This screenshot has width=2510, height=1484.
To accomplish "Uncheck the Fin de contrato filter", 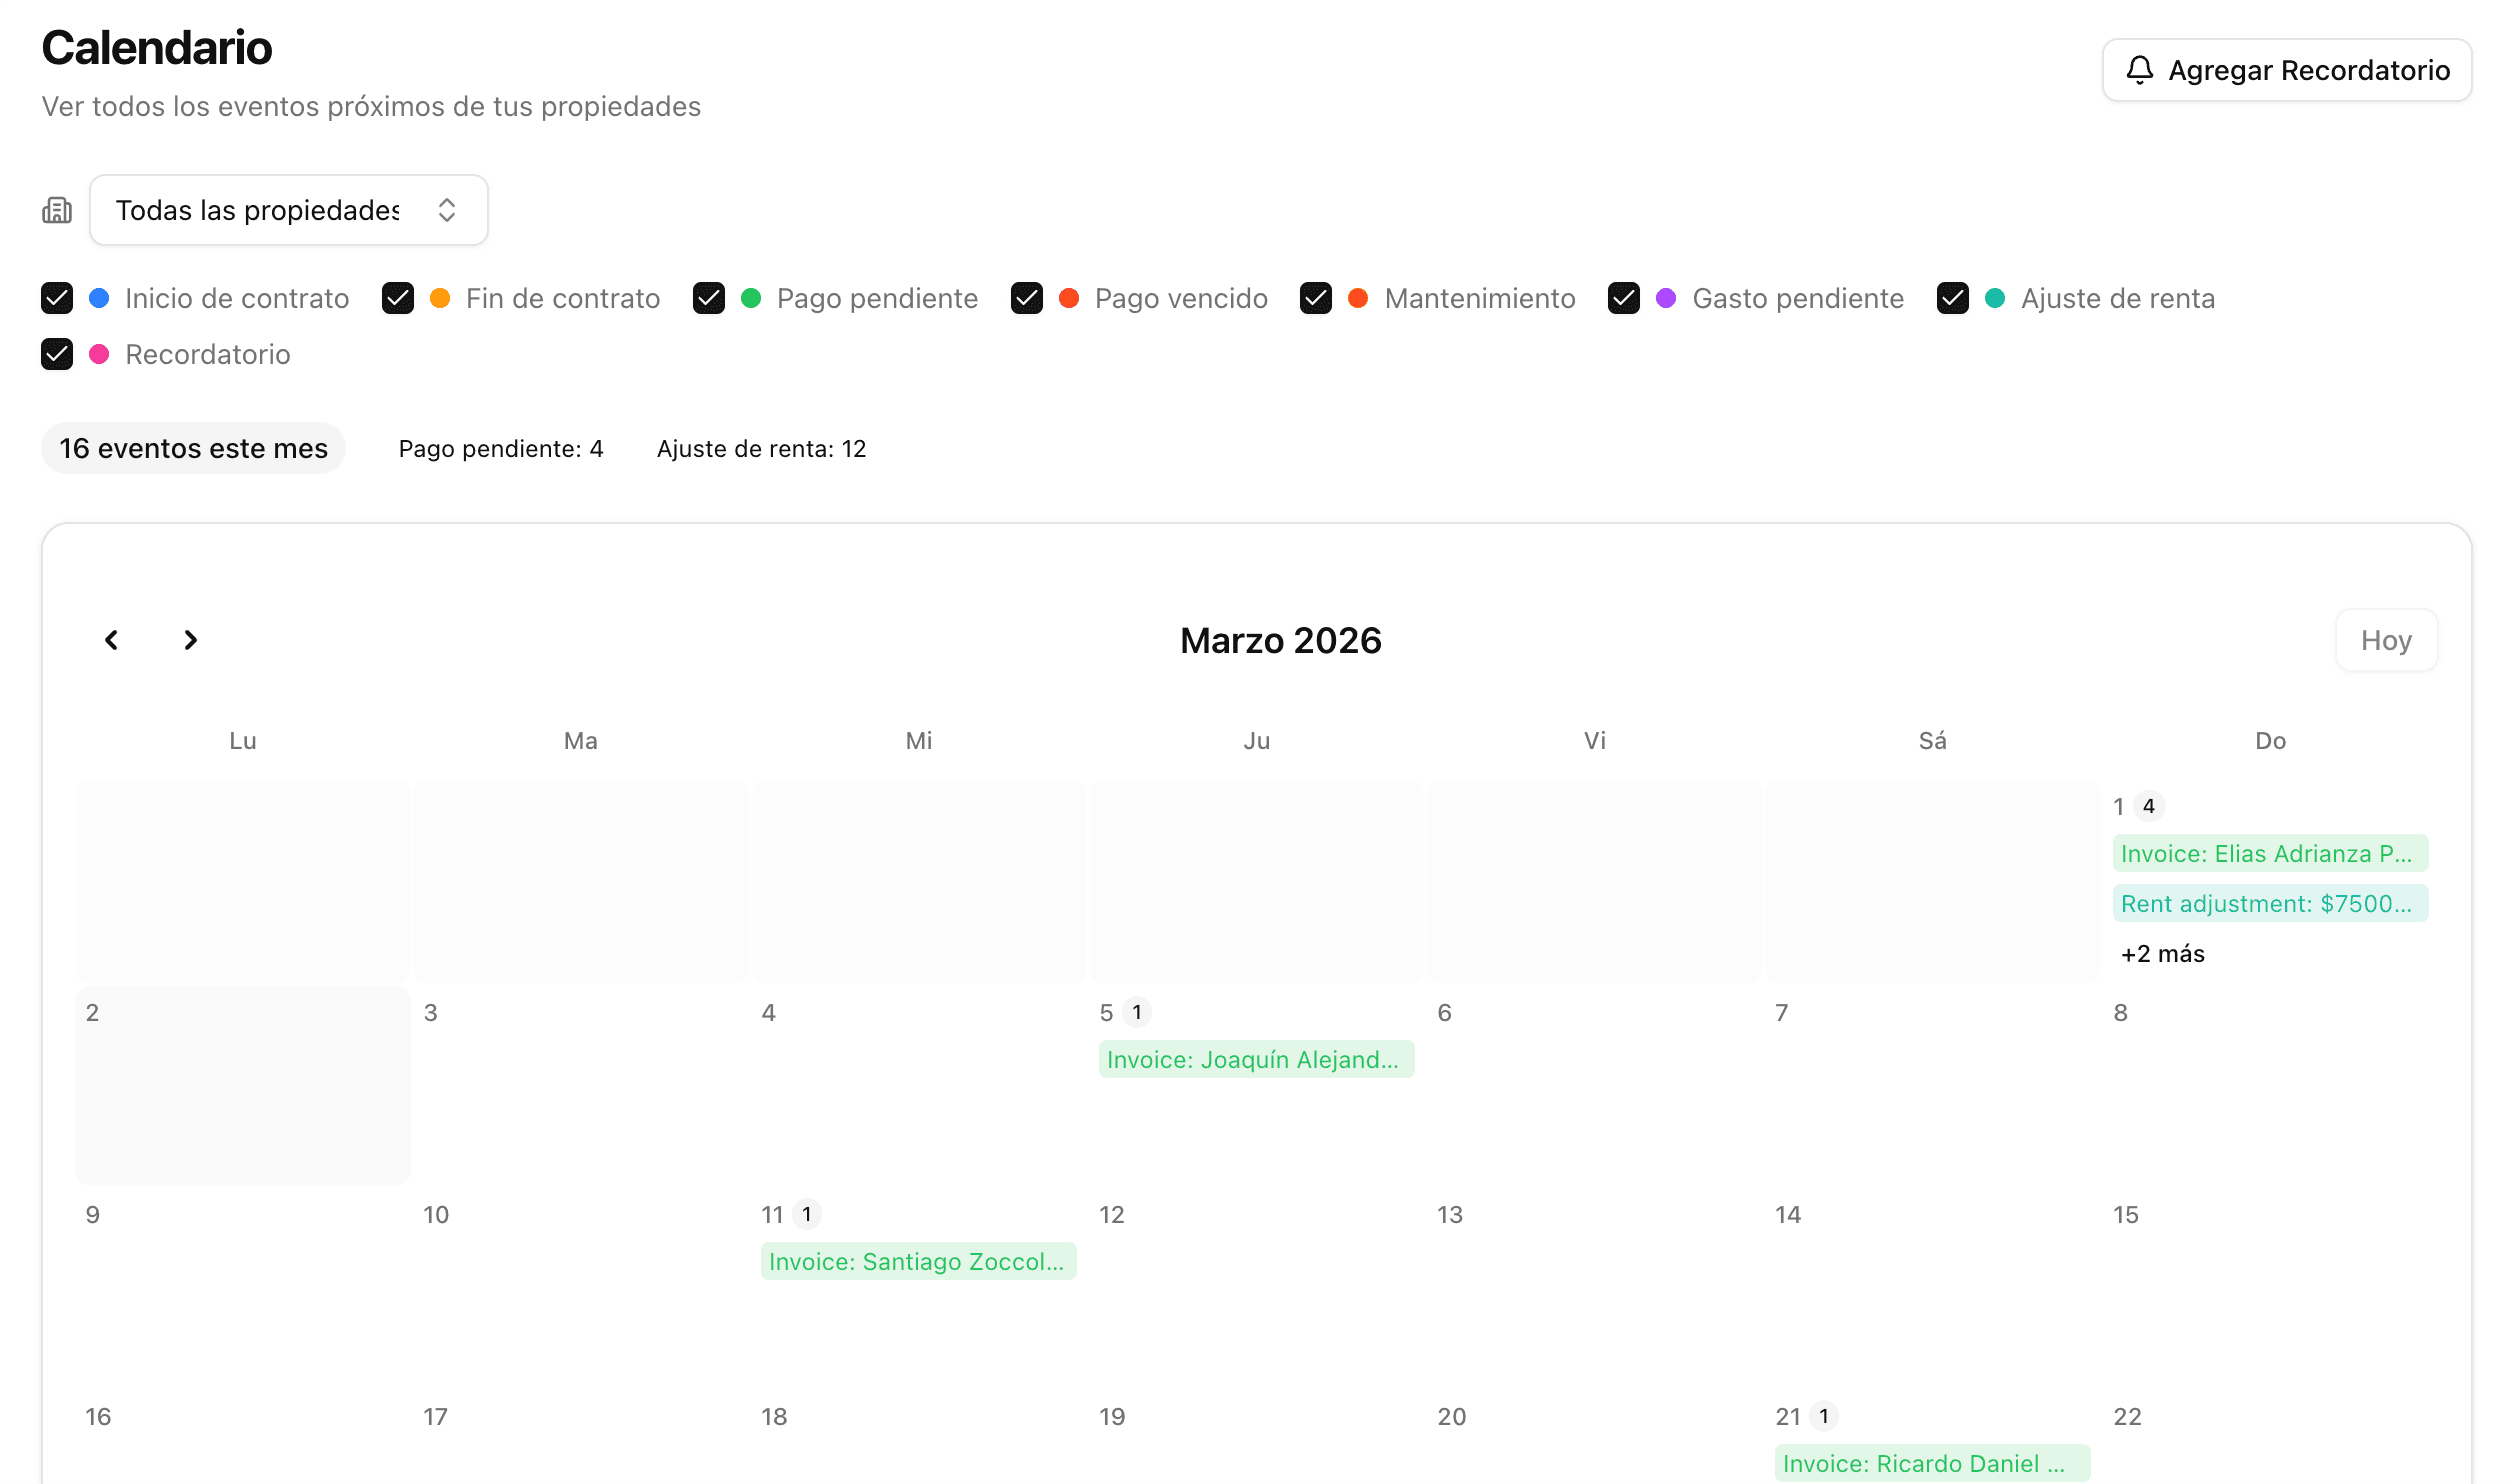I will [x=398, y=298].
